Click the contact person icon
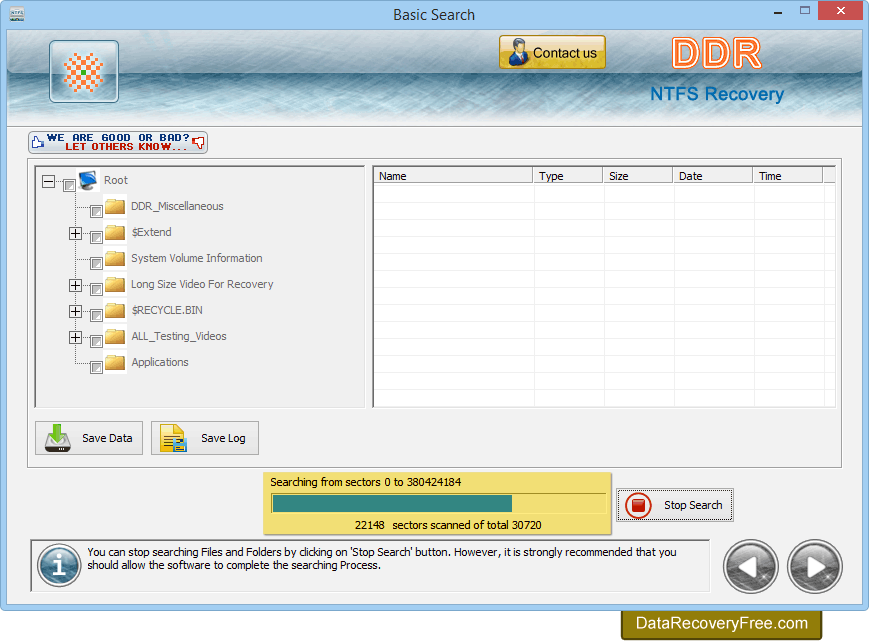The image size is (869, 641). point(518,52)
